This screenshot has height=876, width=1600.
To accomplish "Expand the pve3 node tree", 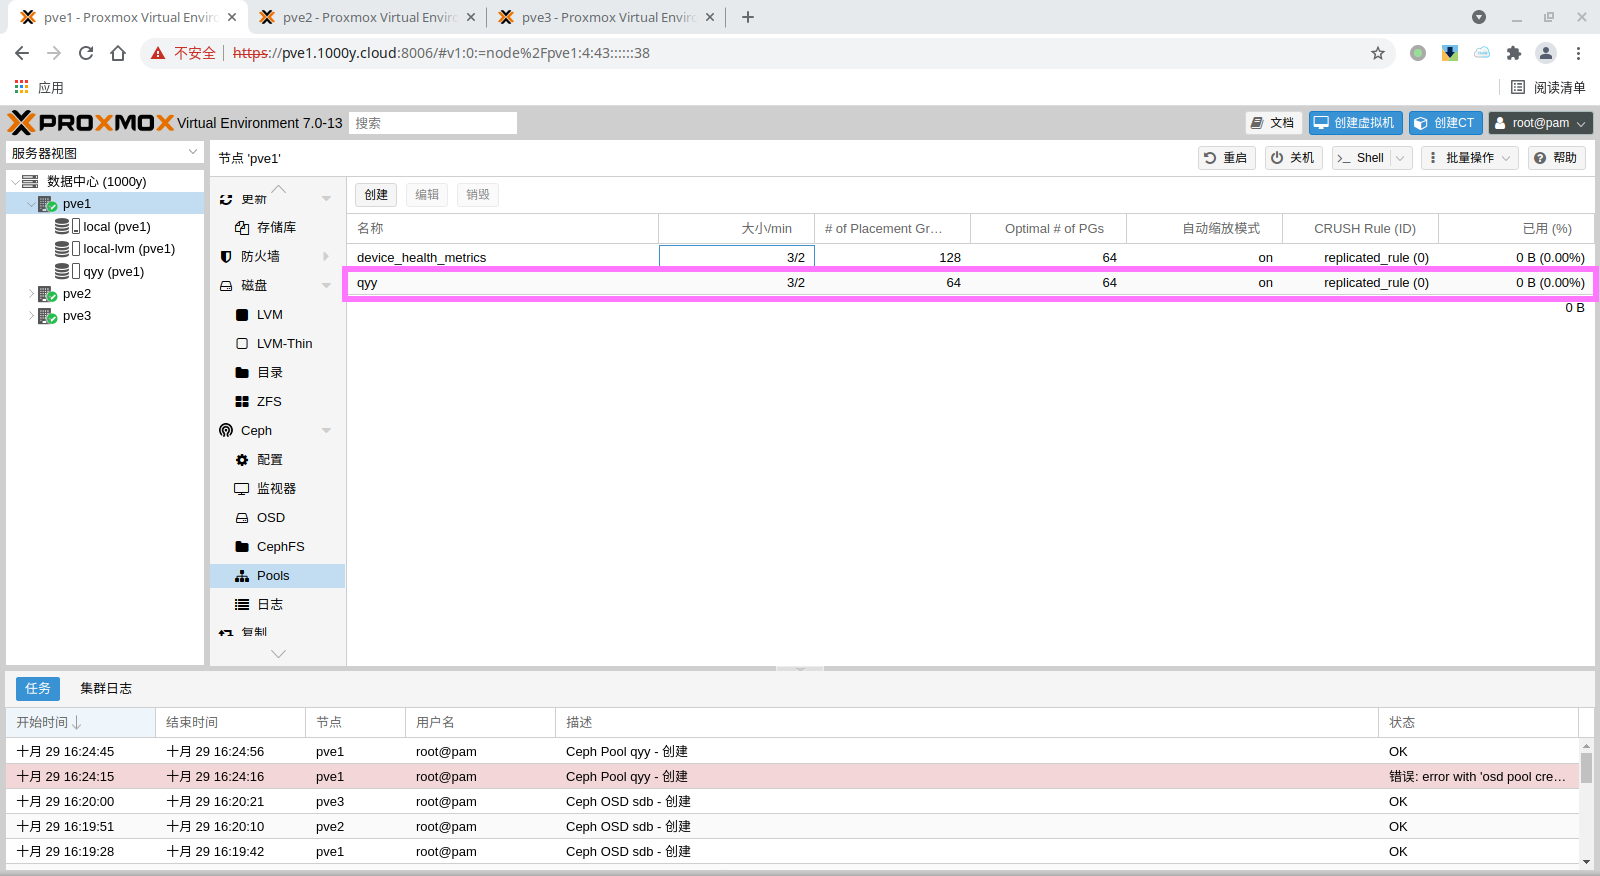I will [31, 316].
